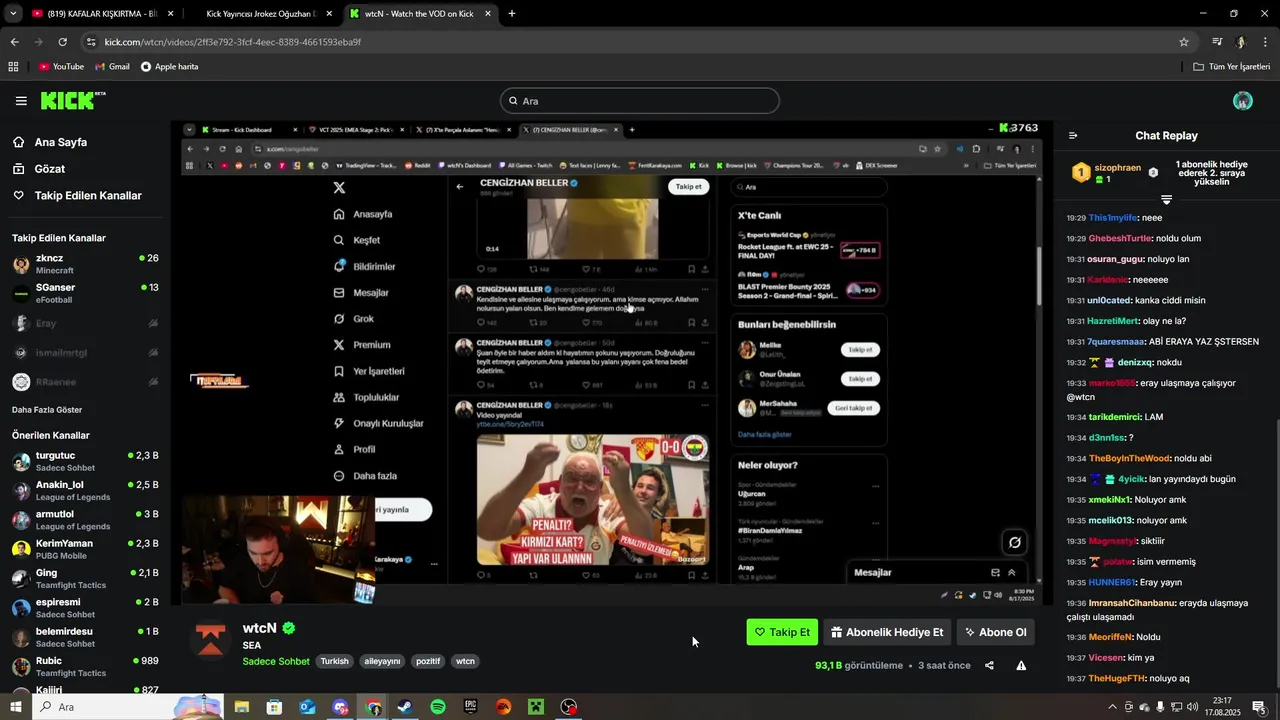This screenshot has width=1280, height=720.
Task: Open the Windows notification center icon
Action: 1259,707
